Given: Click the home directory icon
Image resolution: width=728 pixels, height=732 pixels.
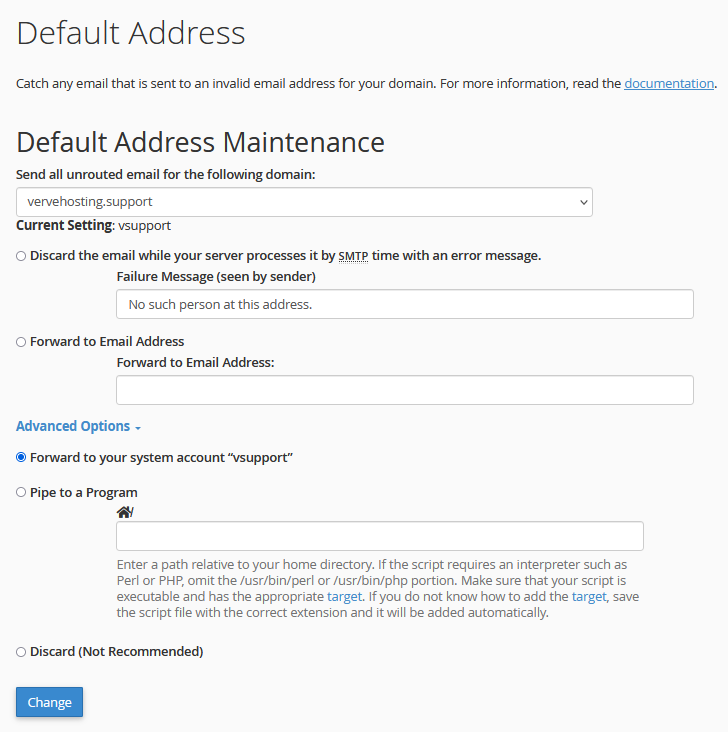Looking at the screenshot, I should pyautogui.click(x=124, y=512).
